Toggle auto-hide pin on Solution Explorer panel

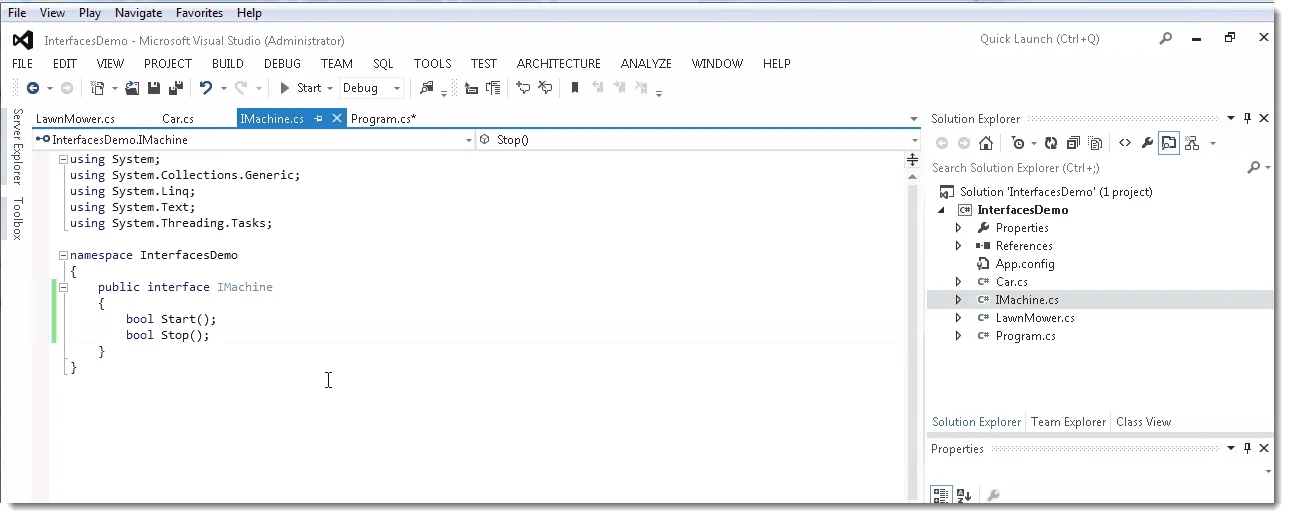click(x=1247, y=118)
